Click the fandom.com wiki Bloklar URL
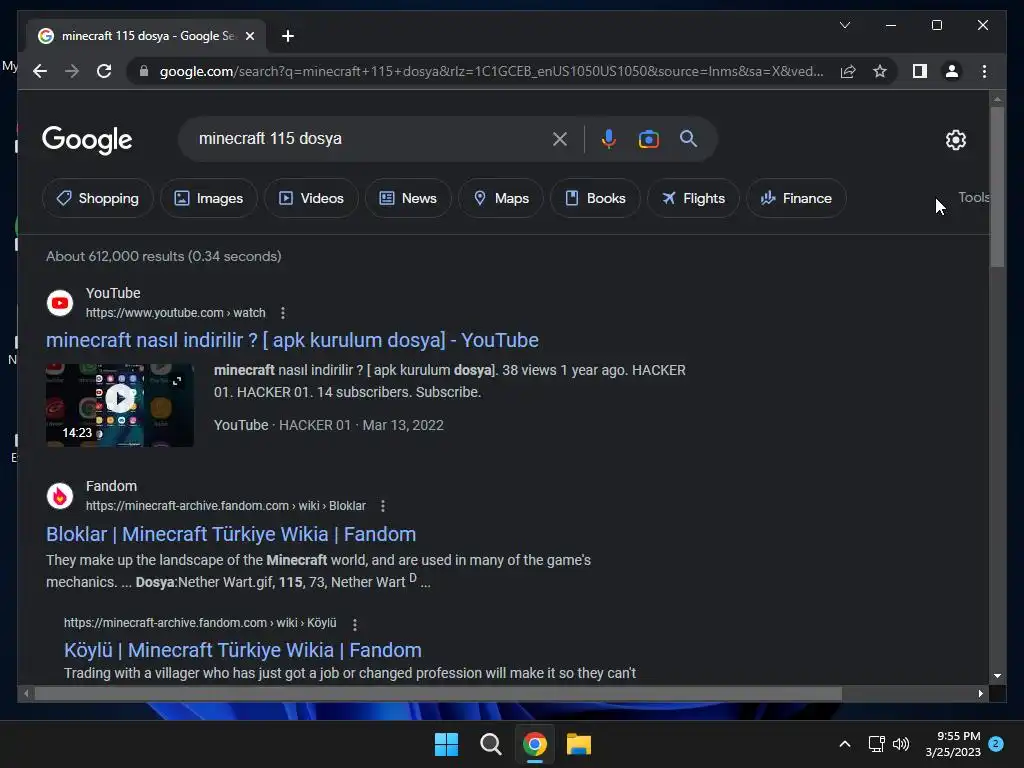1024x768 pixels. click(x=225, y=505)
